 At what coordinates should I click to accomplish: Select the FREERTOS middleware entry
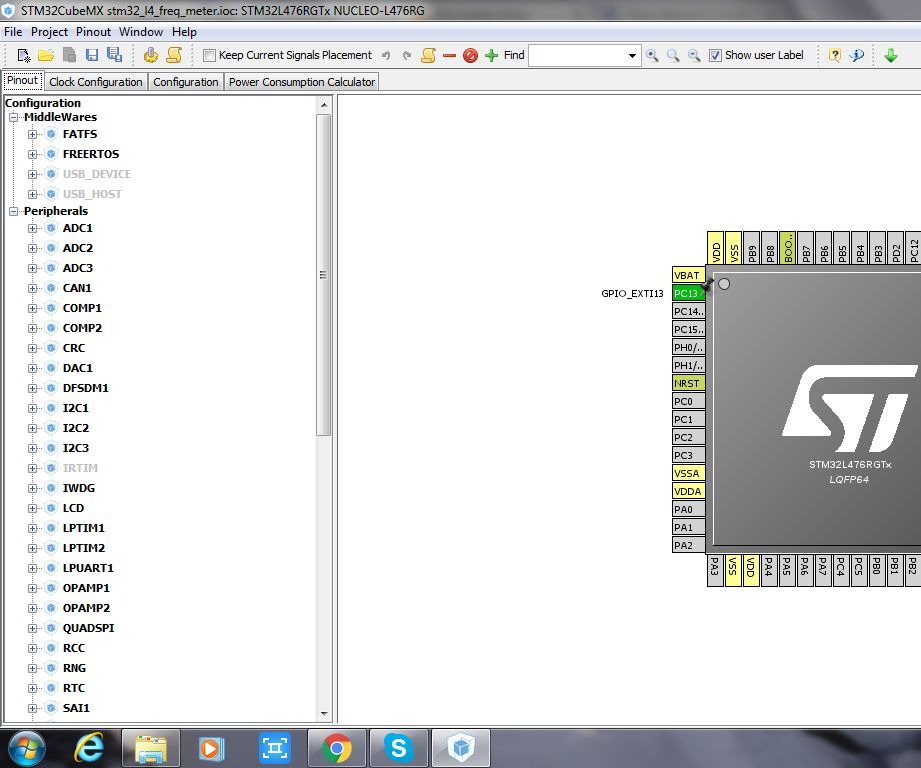90,154
